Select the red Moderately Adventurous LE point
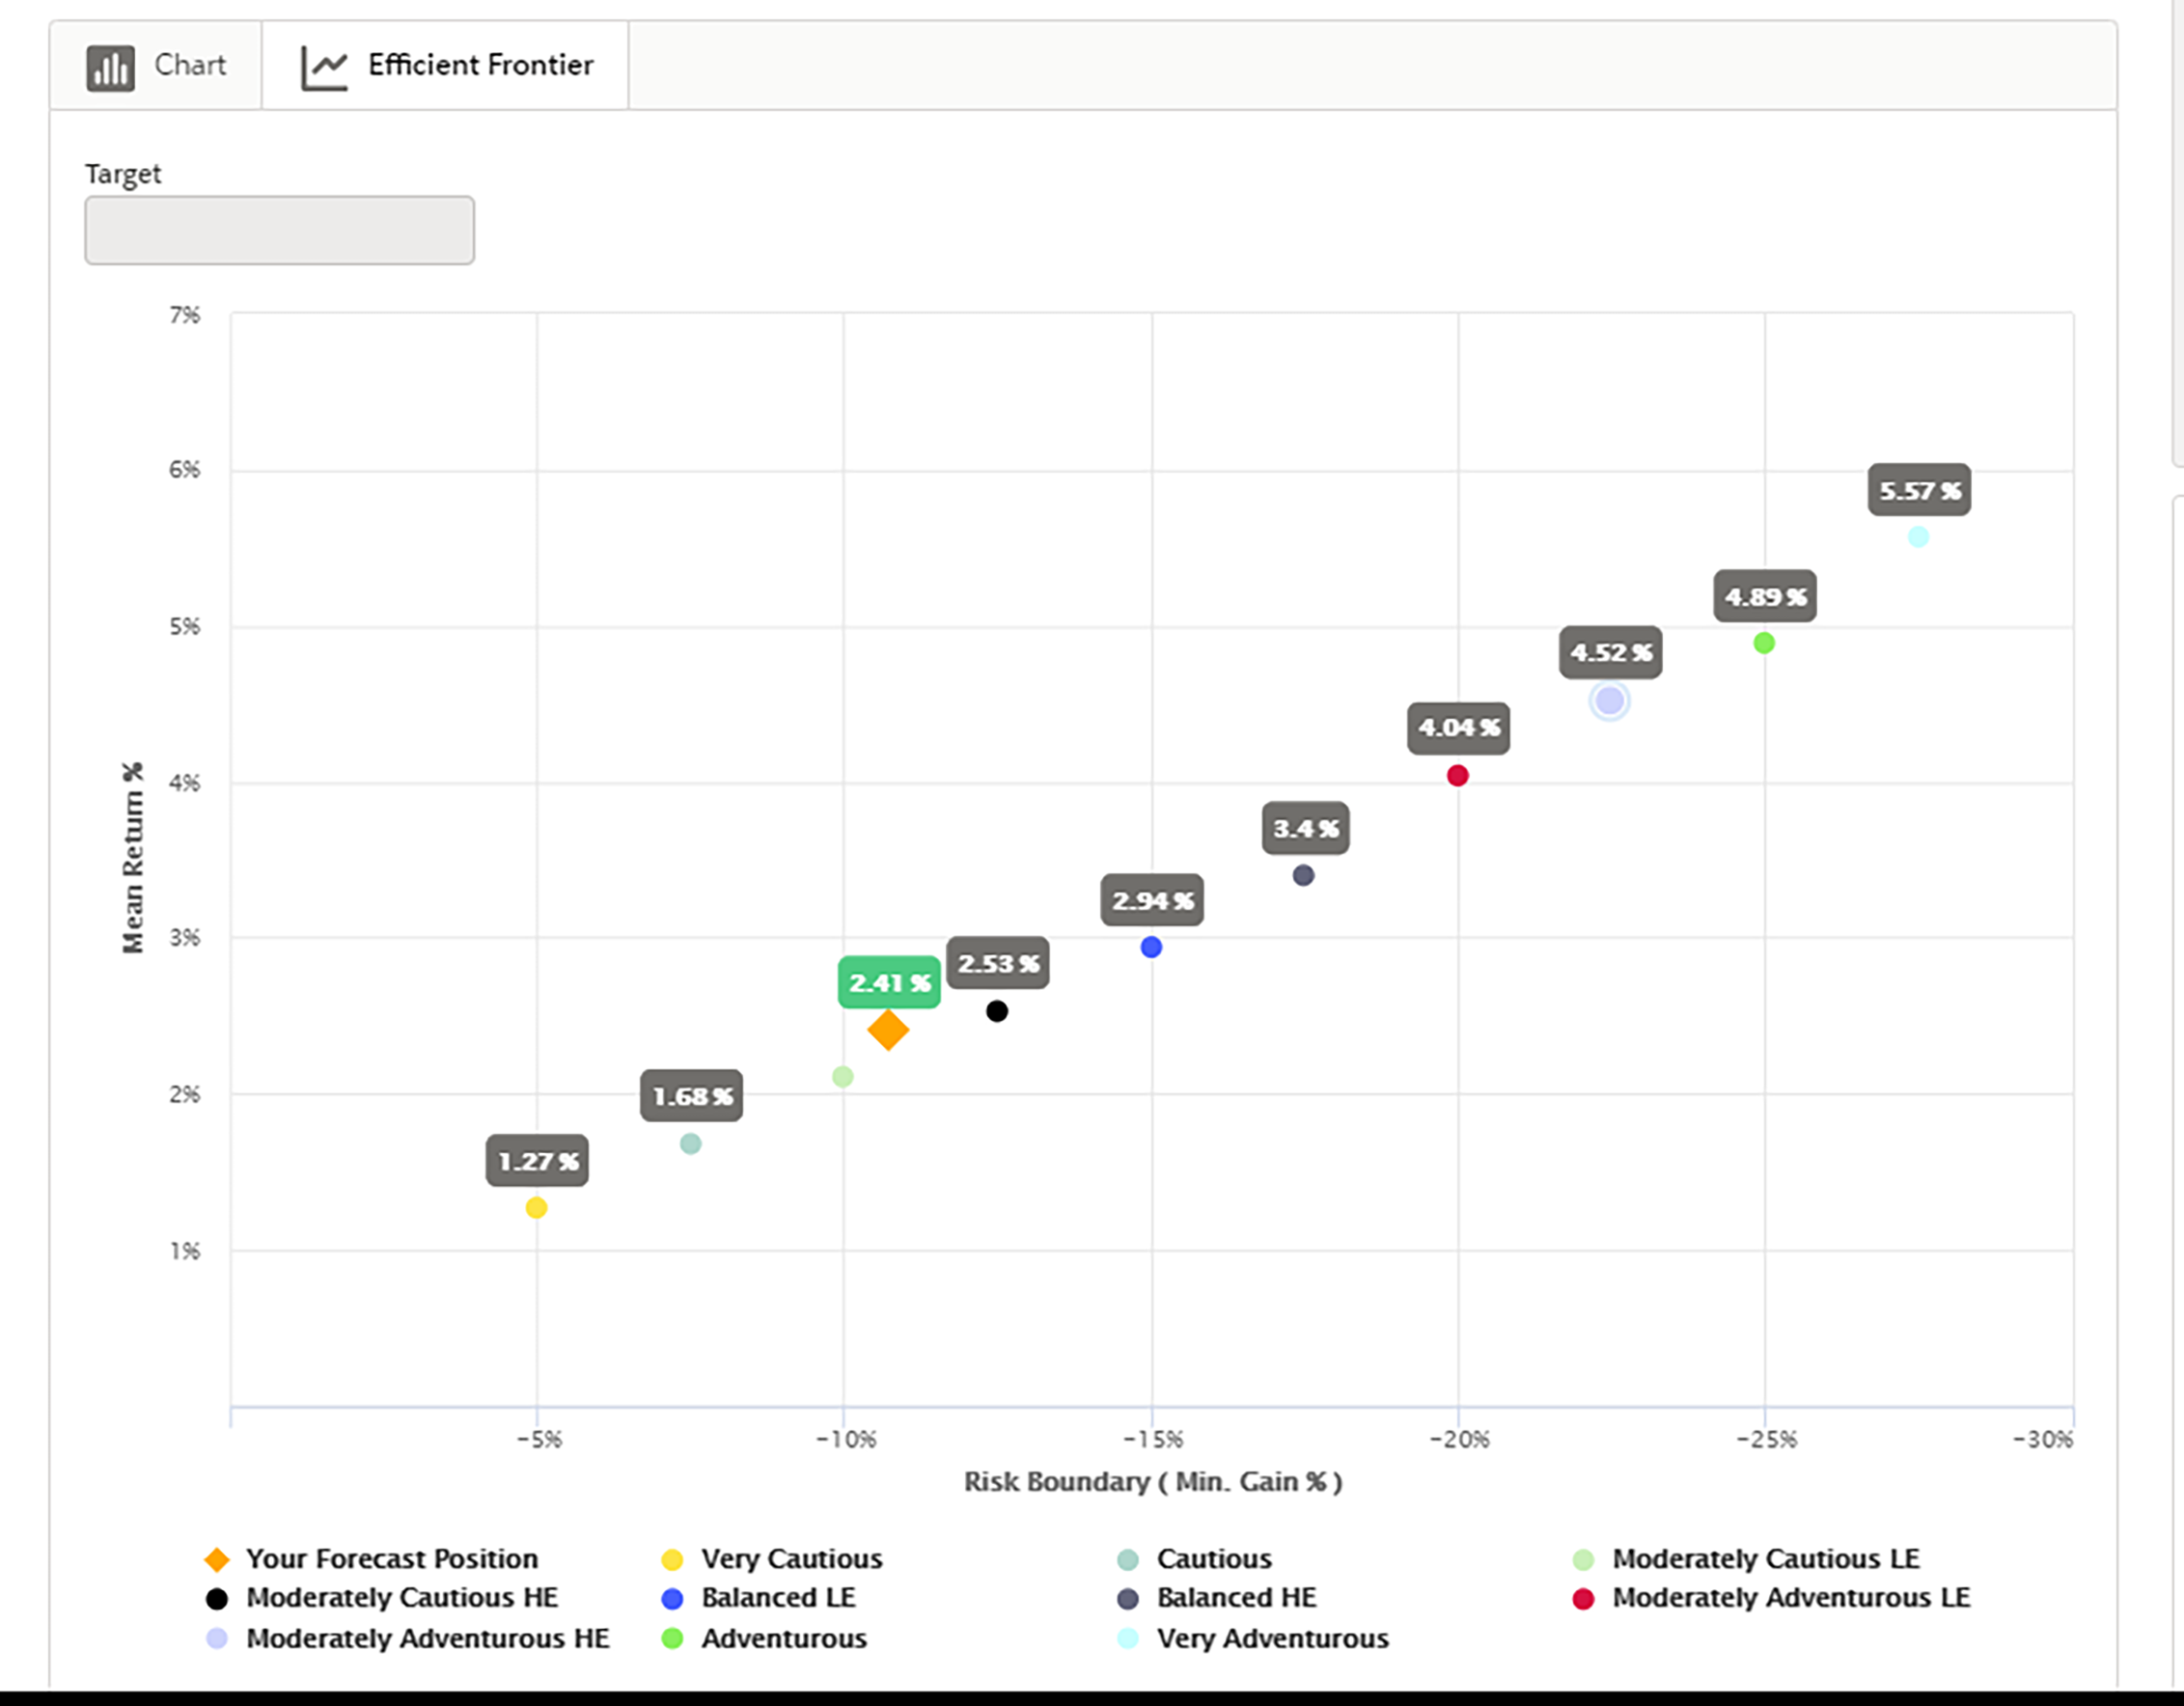This screenshot has height=1706, width=2184. point(1458,775)
